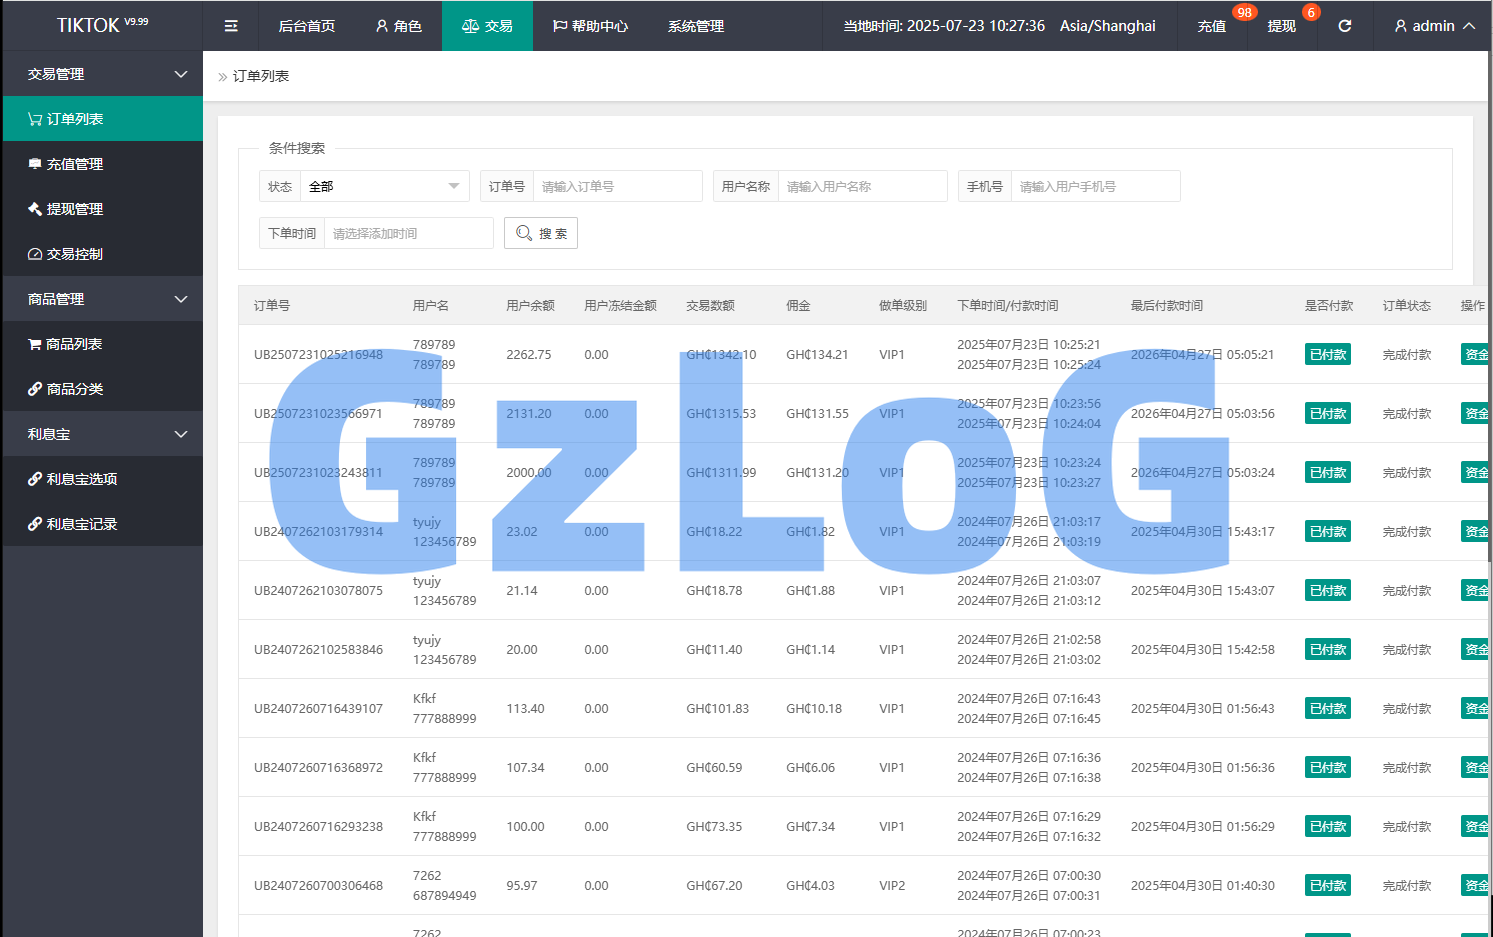Go to 后台首页 tab
The width and height of the screenshot is (1493, 937).
307,26
